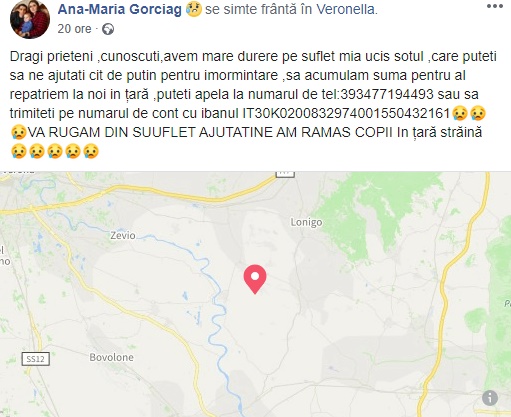511x417 pixels.
Task: Click the Lonigo label on the map
Action: click(306, 222)
